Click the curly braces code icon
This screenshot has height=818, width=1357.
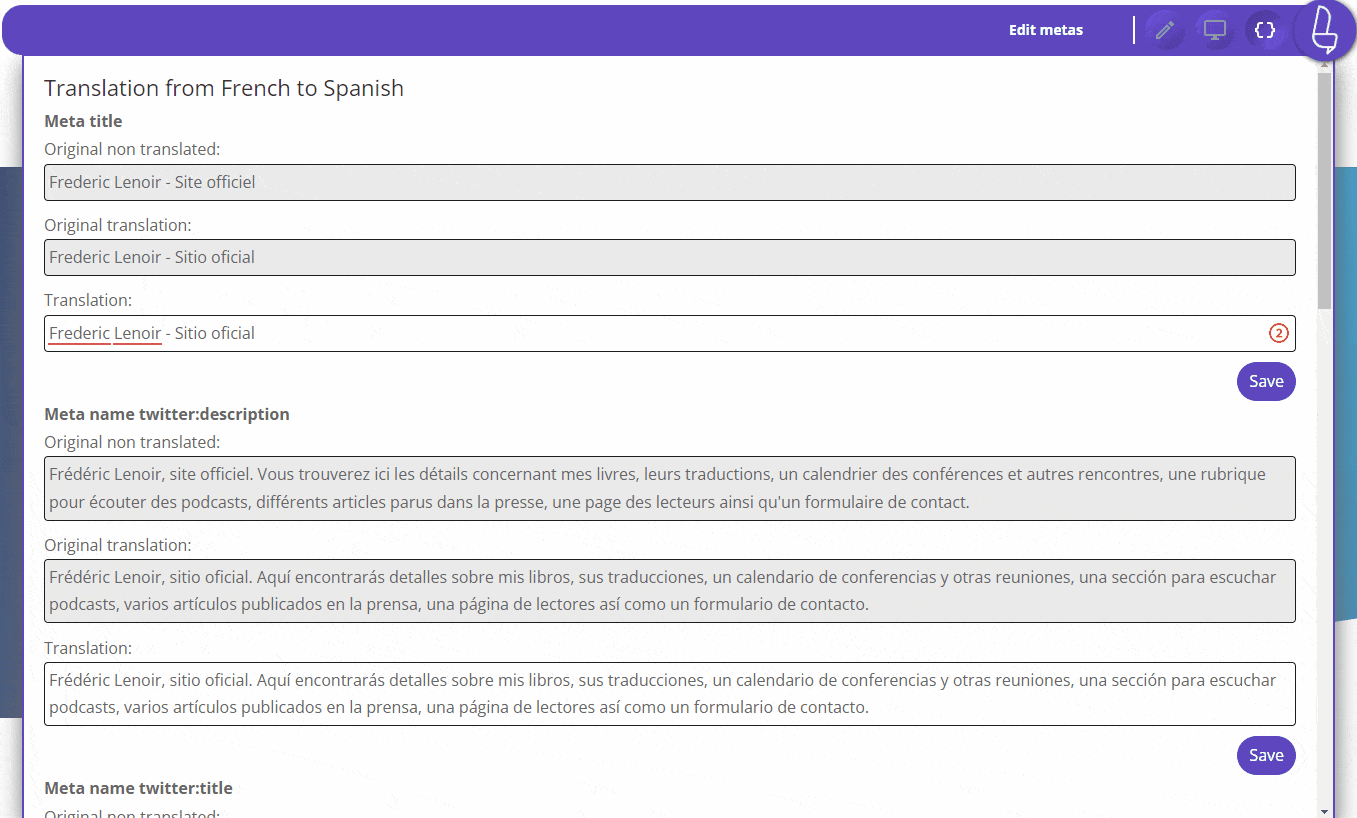tap(1265, 30)
